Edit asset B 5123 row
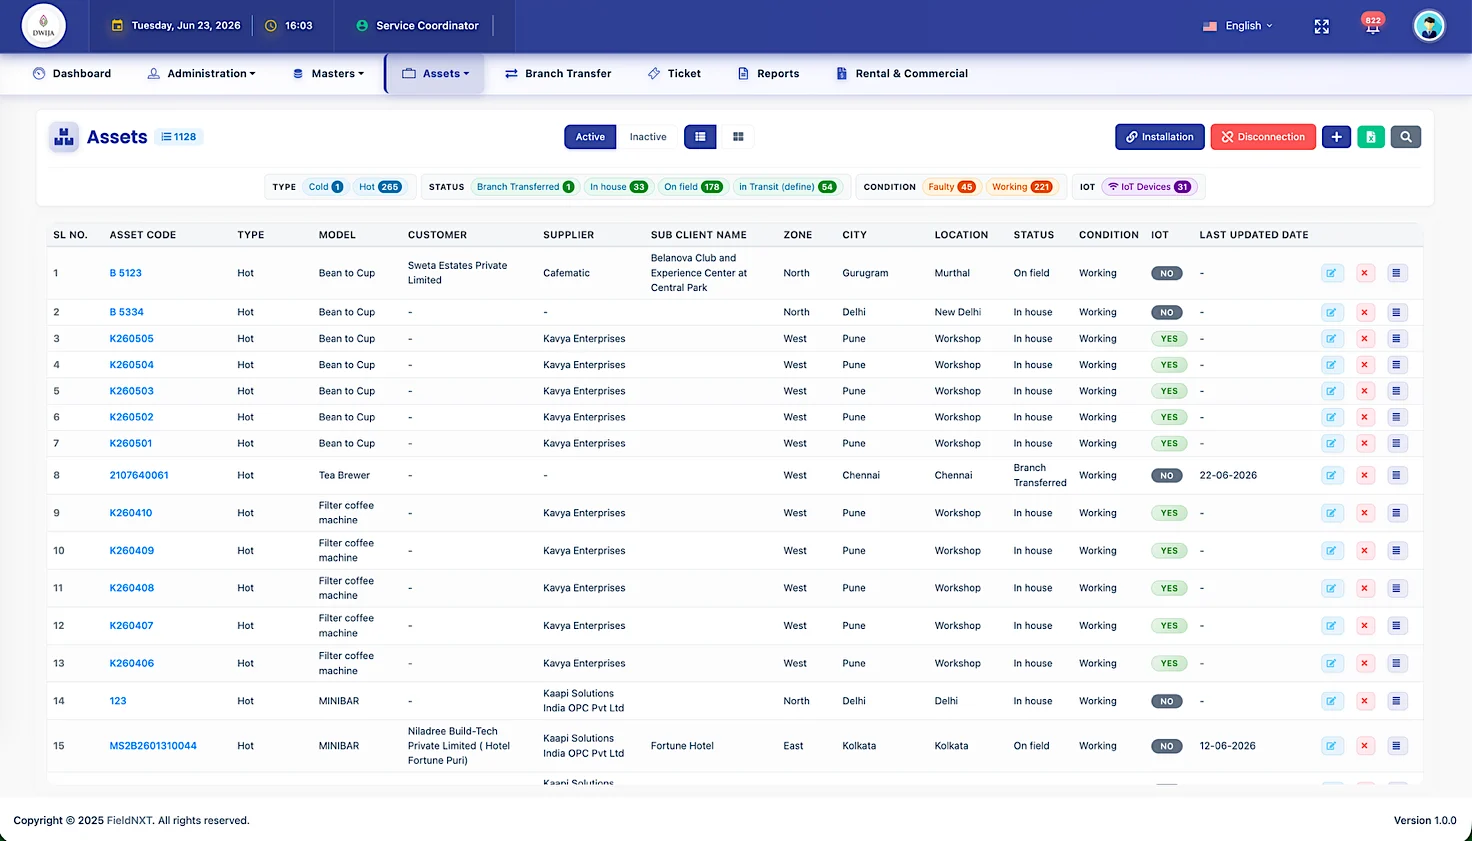The image size is (1472, 841). [1332, 273]
